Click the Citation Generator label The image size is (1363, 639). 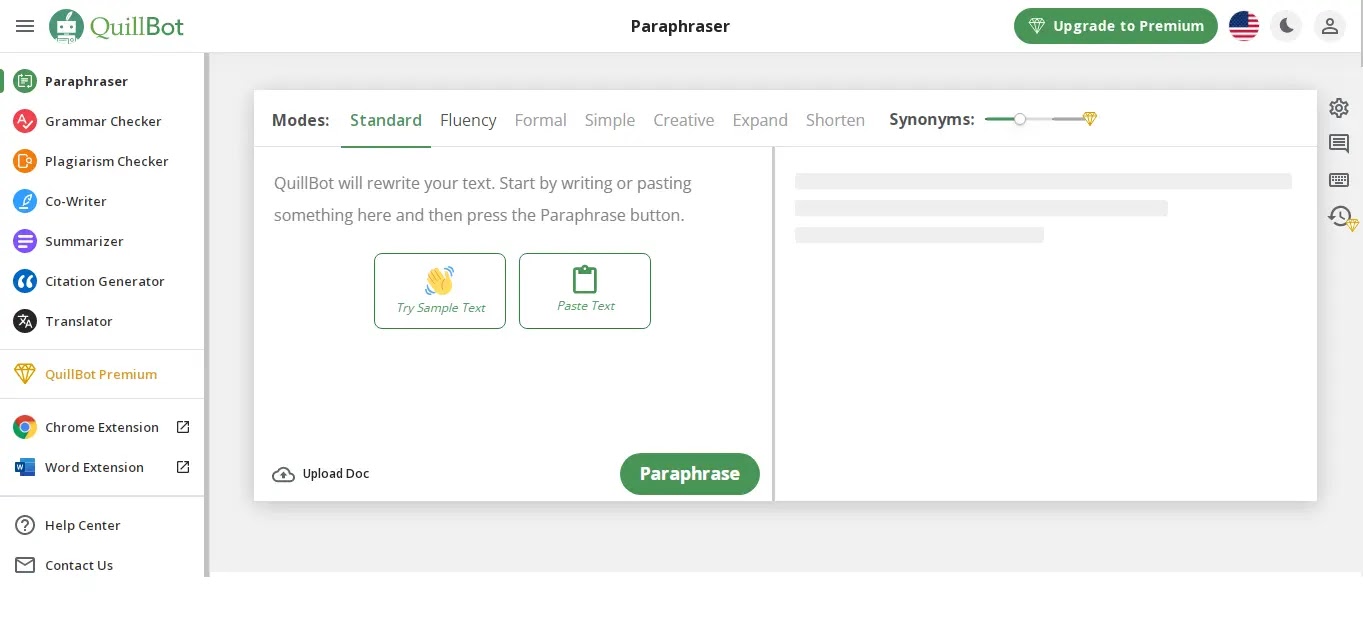pos(105,281)
